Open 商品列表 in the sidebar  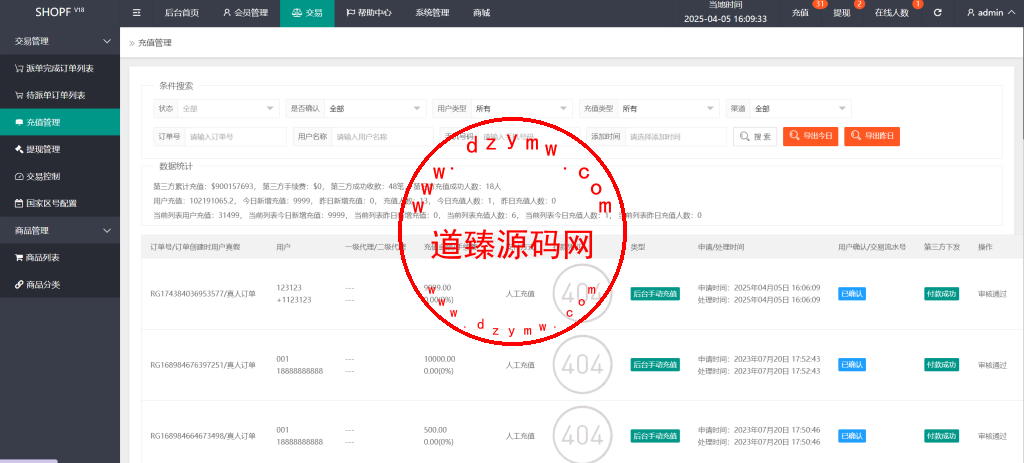tap(60, 258)
